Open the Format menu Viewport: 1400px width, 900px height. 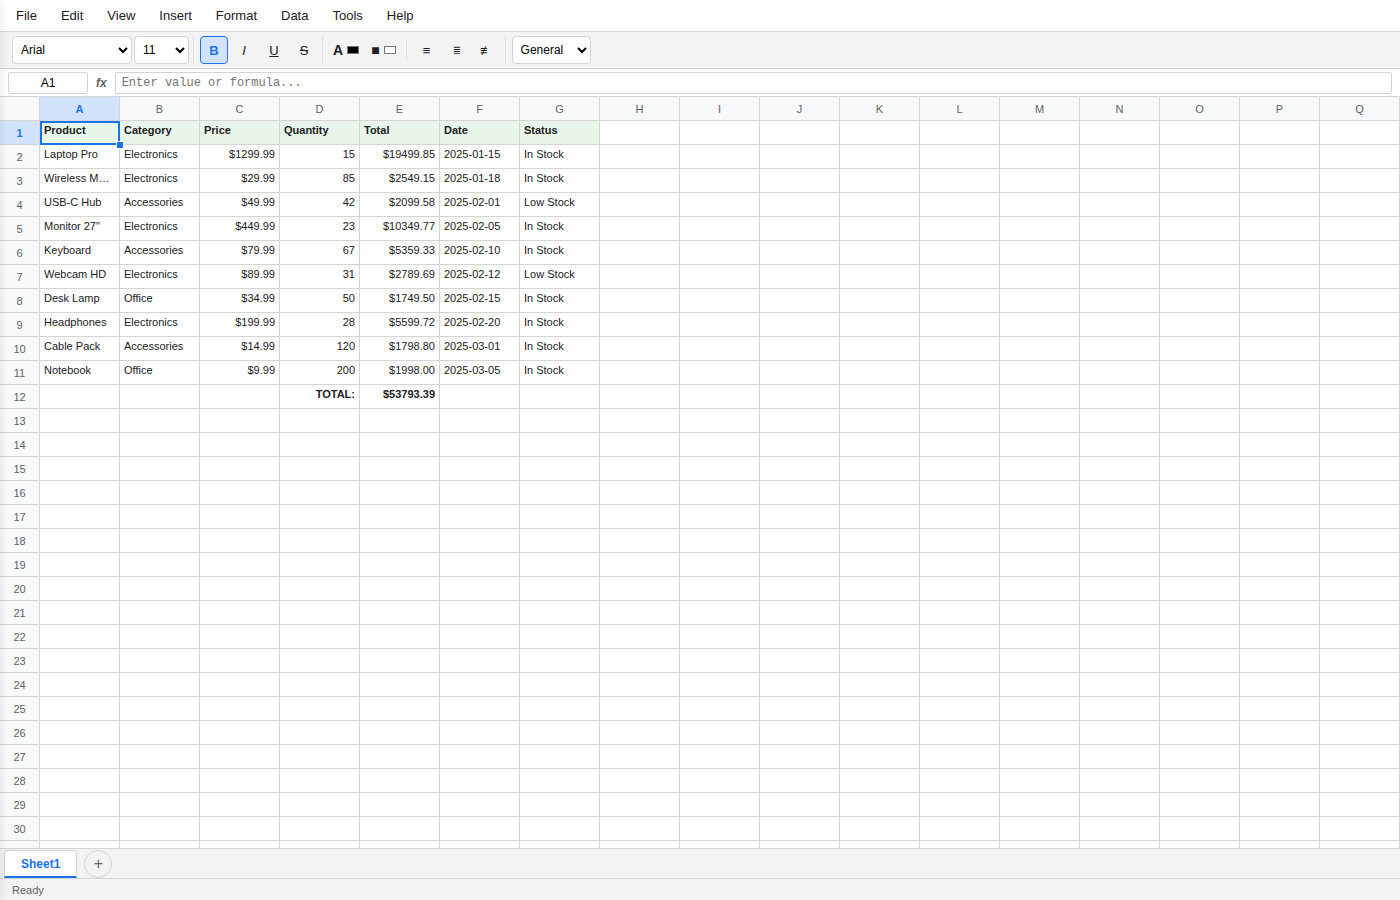236,16
